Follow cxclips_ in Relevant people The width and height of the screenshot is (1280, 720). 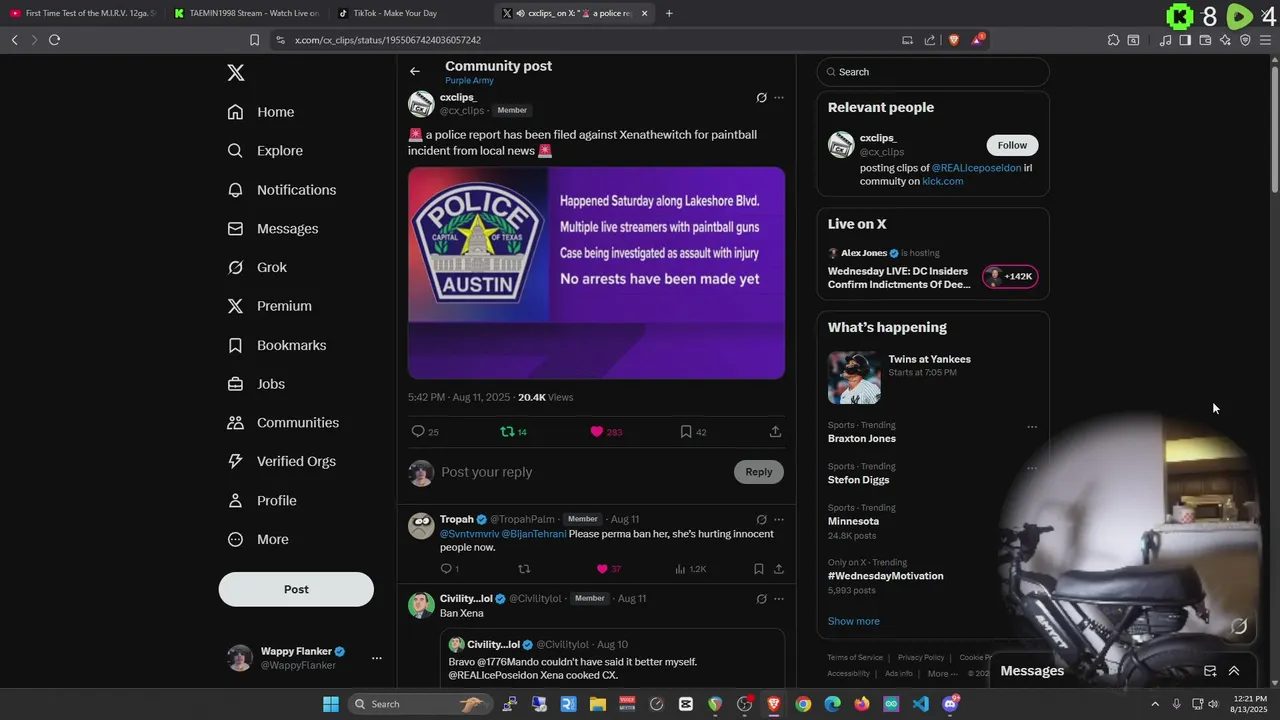pyautogui.click(x=1012, y=145)
